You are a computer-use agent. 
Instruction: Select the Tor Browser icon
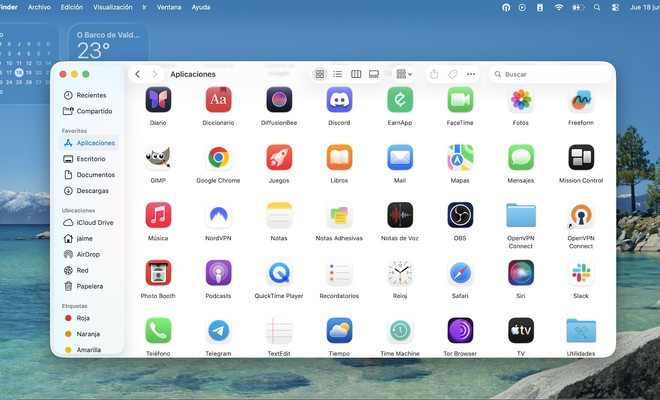[460, 331]
